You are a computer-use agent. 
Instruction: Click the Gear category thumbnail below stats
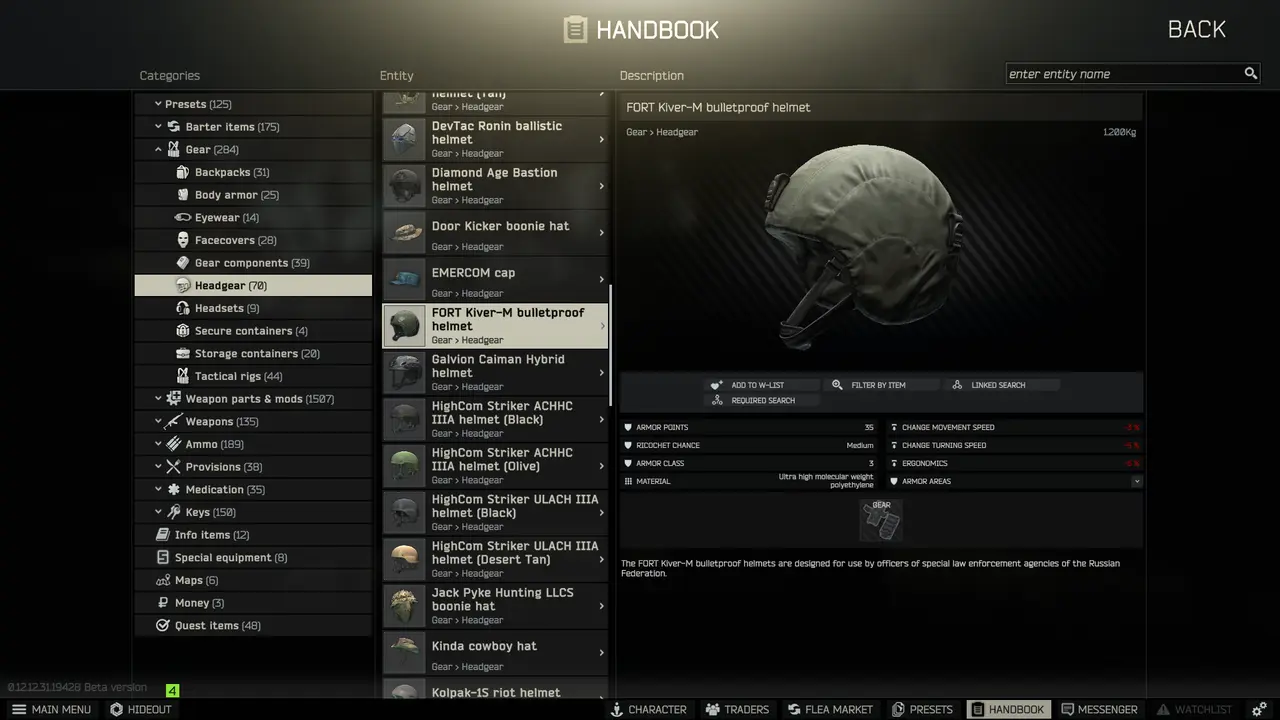[881, 520]
